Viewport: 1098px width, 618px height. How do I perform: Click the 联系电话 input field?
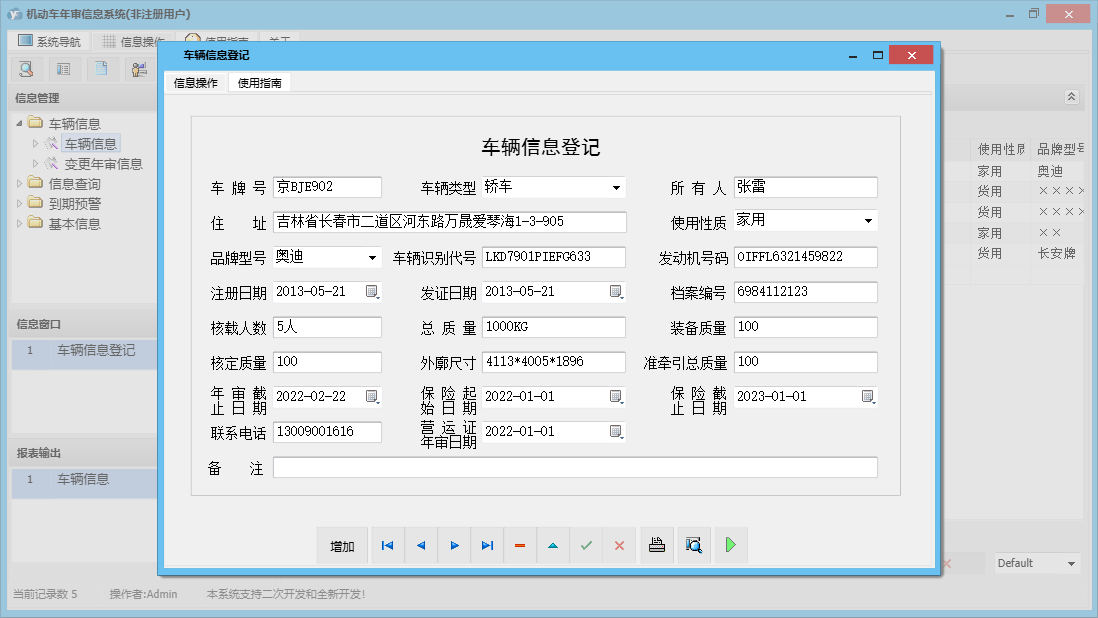coord(328,432)
